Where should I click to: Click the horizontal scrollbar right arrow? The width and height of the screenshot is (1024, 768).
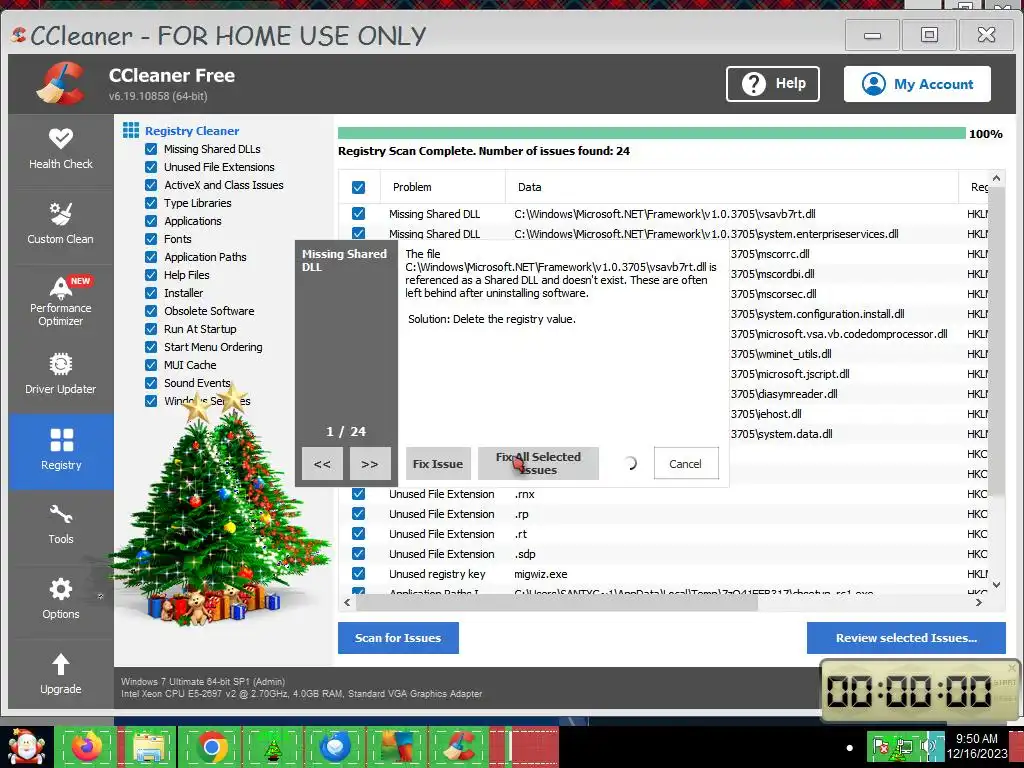coord(979,603)
